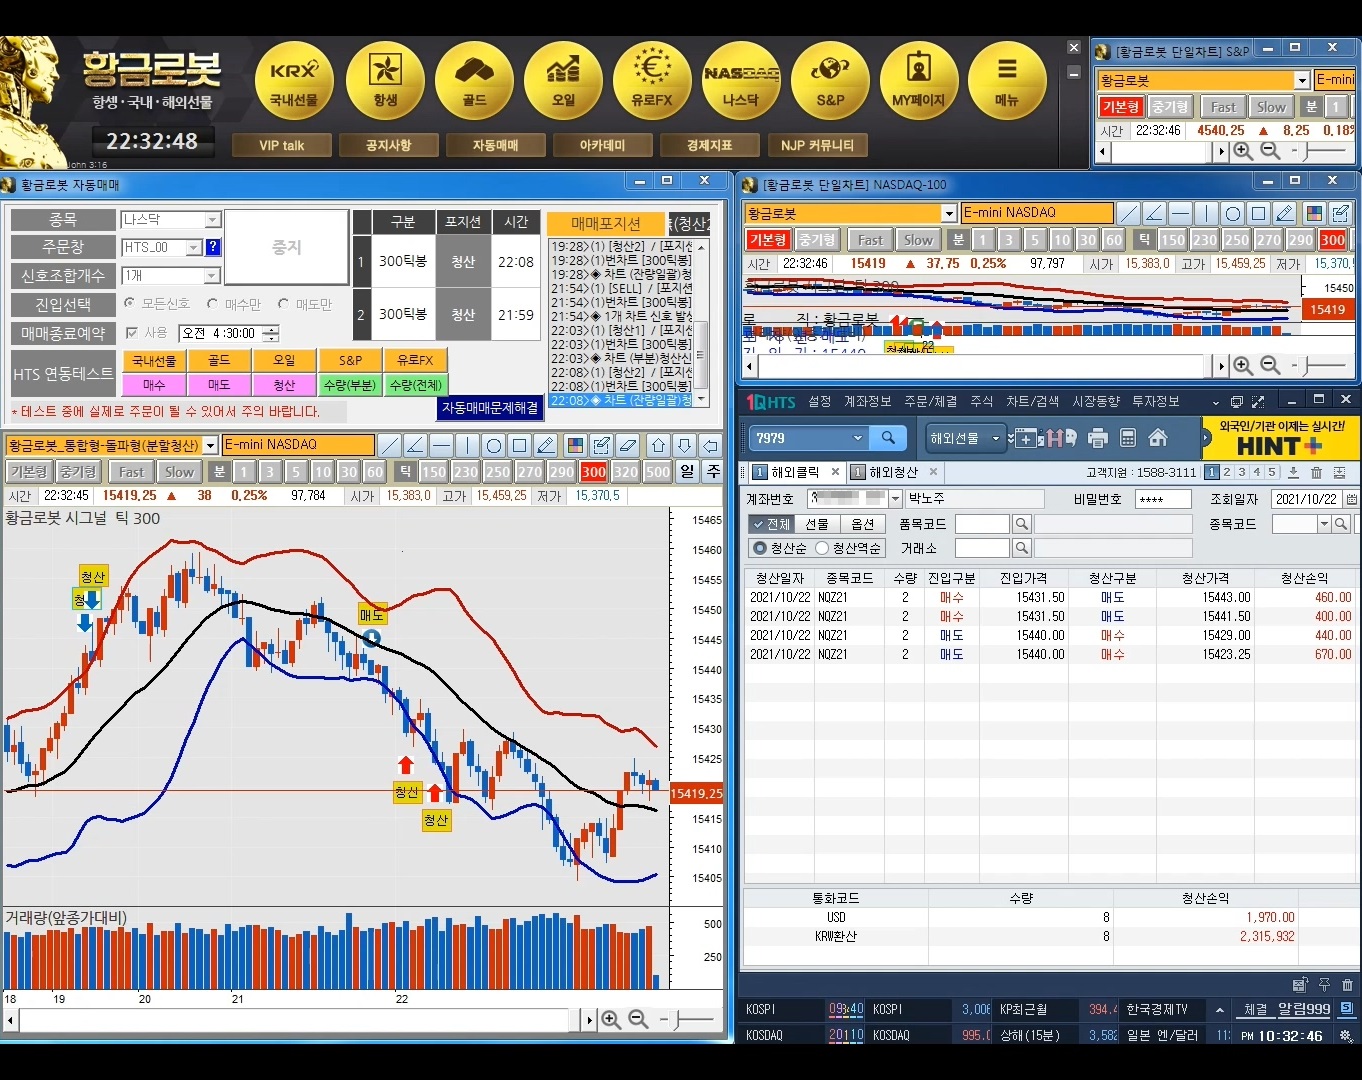The image size is (1362, 1080).
Task: Zoom out on the main chart with magnifier minus
Action: pos(638,1020)
